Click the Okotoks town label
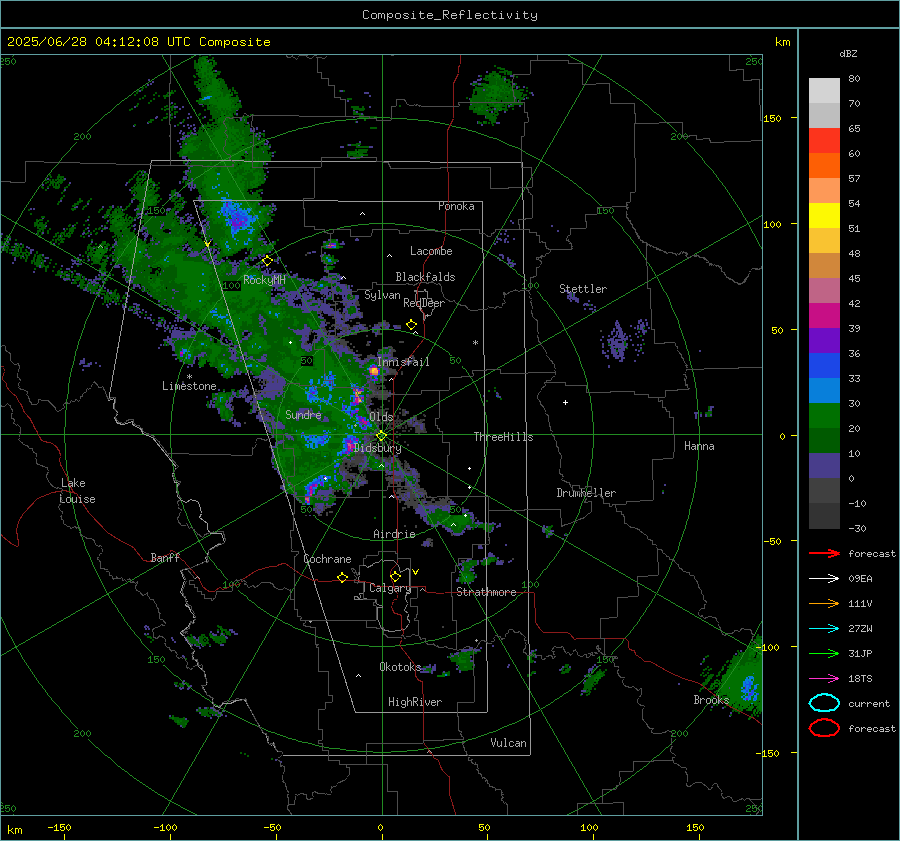The image size is (900, 841). pos(400,666)
